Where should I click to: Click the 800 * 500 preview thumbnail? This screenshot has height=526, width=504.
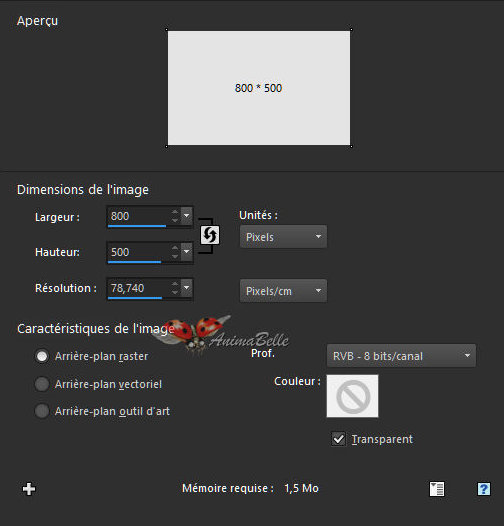pos(259,88)
